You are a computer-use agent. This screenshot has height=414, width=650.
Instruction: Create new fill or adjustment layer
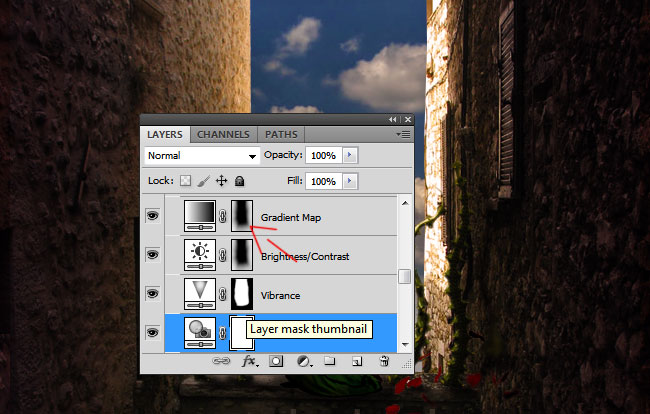click(x=304, y=361)
